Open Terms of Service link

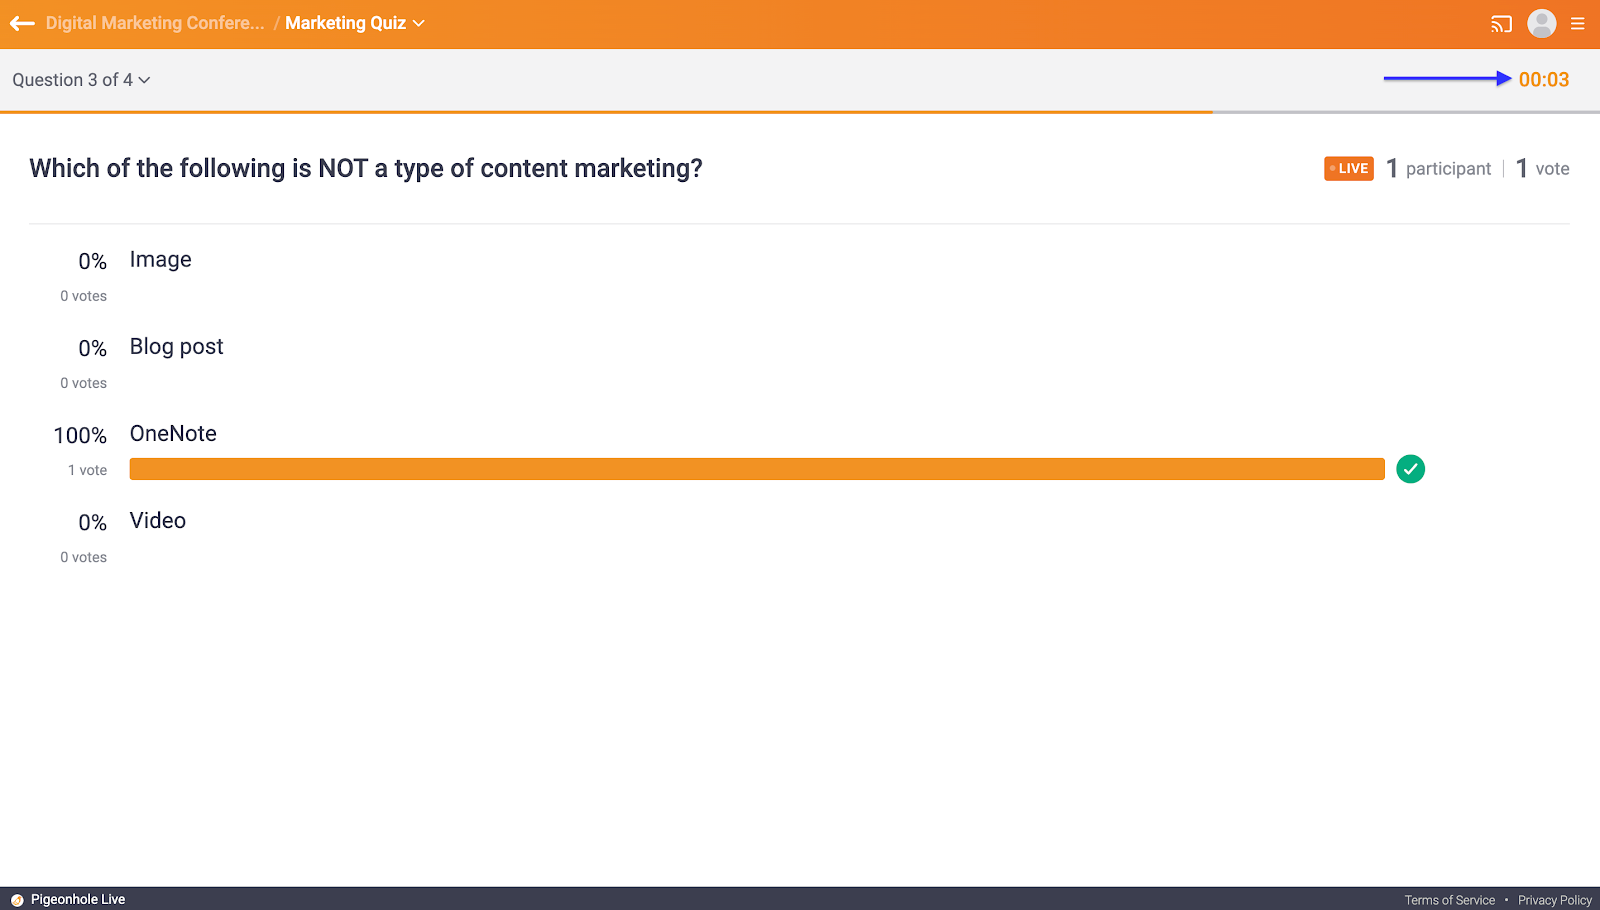[x=1449, y=900]
